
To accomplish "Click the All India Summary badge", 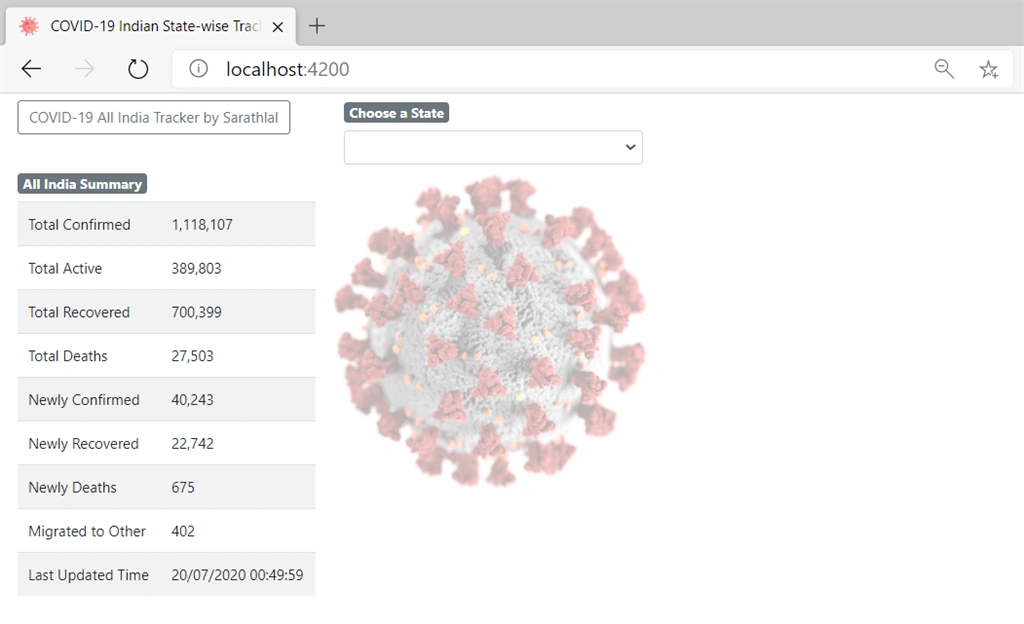I will (82, 184).
